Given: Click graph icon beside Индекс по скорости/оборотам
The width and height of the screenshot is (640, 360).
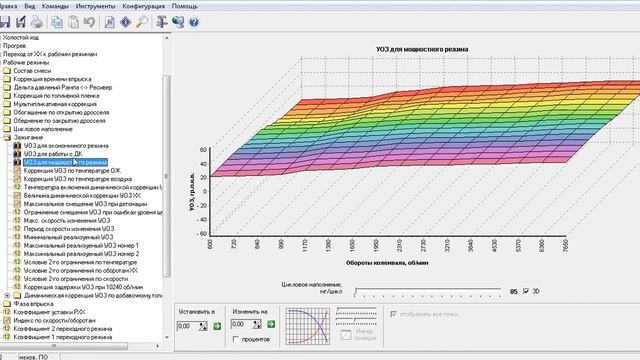Looking at the screenshot, I should coord(7,320).
